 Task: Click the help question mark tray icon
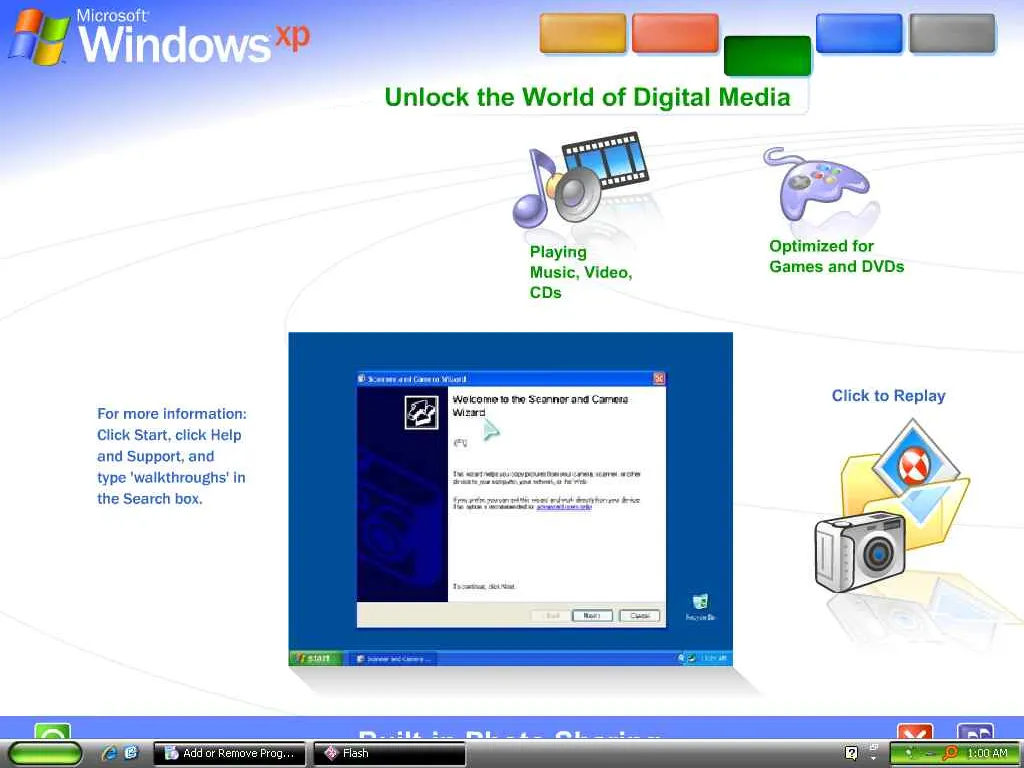click(851, 753)
